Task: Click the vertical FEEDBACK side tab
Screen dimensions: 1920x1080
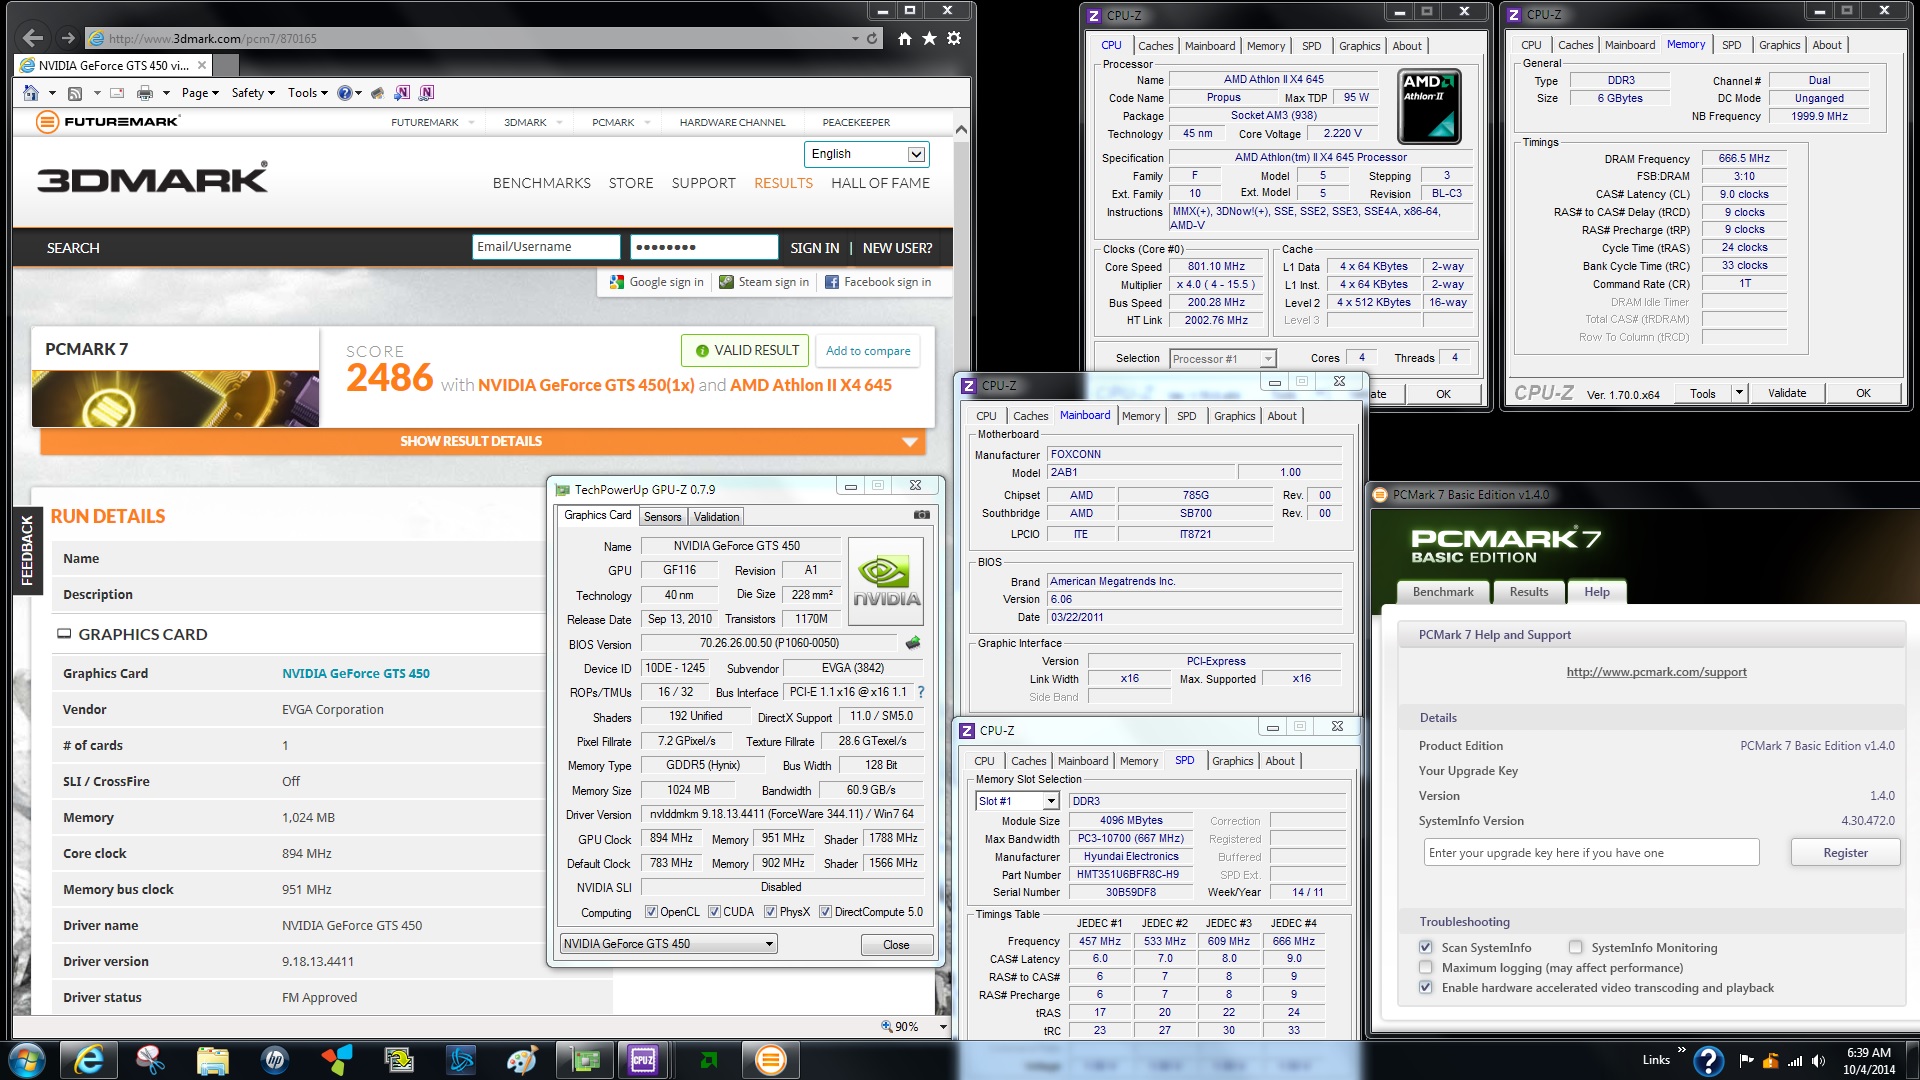Action: coord(27,551)
